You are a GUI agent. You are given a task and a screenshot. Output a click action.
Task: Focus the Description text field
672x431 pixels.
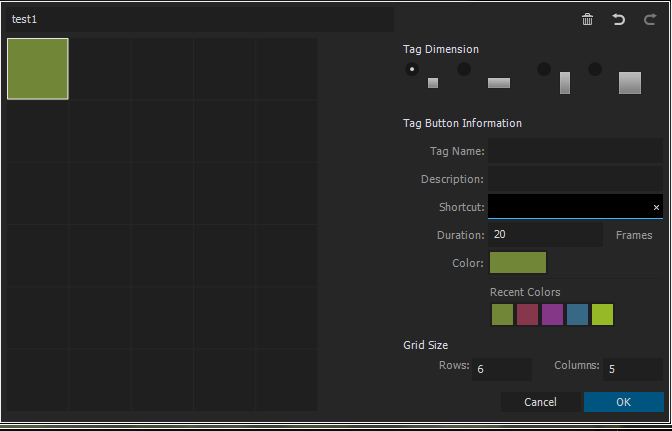(x=575, y=179)
